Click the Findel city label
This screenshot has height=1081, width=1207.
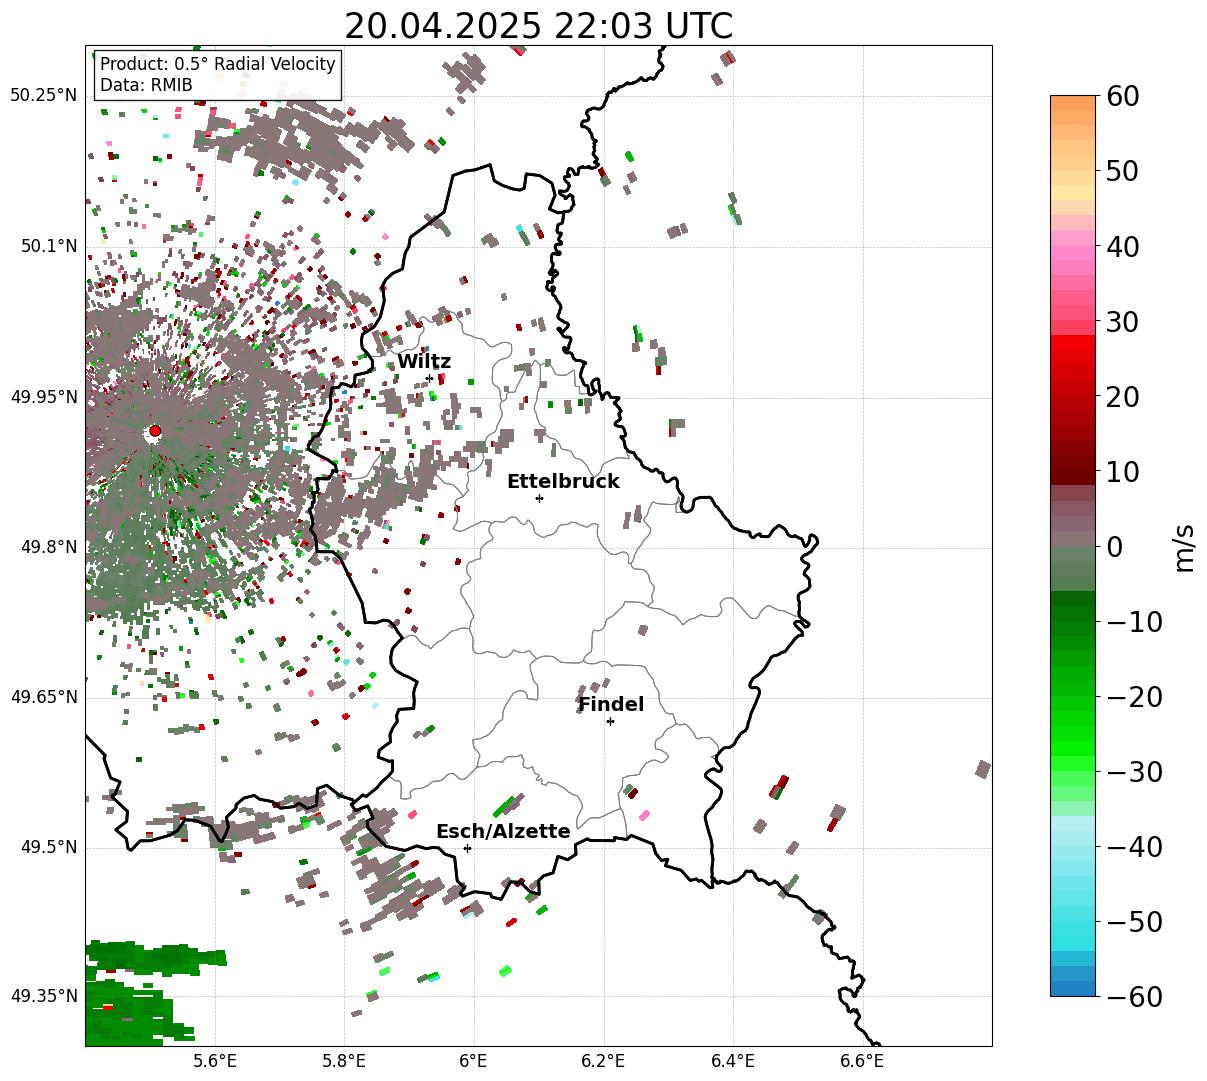611,705
